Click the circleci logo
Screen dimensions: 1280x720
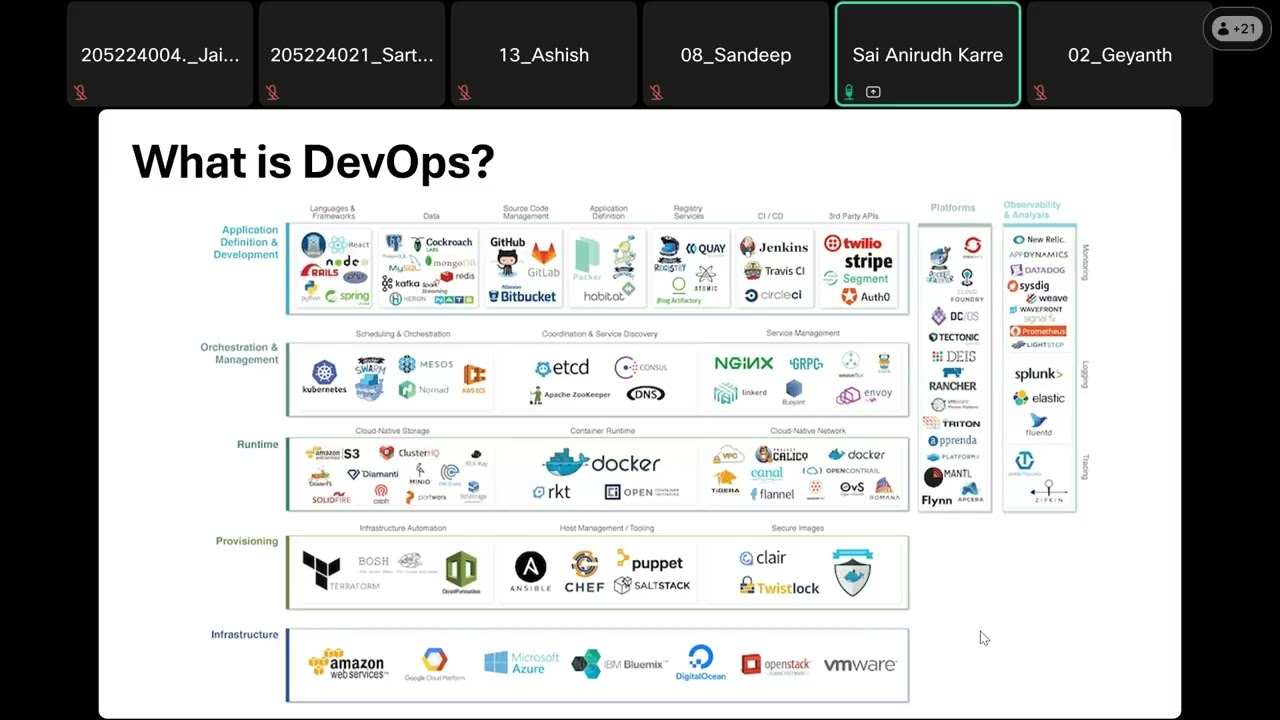pyautogui.click(x=774, y=296)
